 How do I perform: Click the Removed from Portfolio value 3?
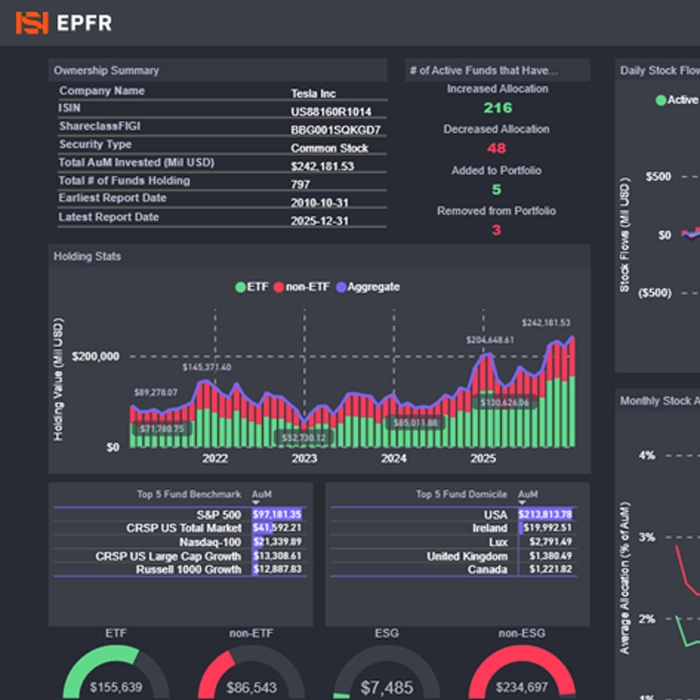pyautogui.click(x=497, y=231)
